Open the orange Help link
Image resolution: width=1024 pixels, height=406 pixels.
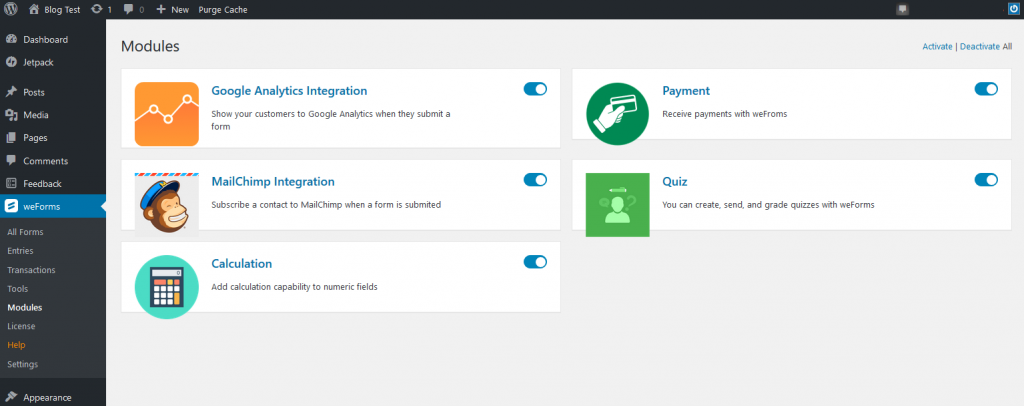[16, 345]
